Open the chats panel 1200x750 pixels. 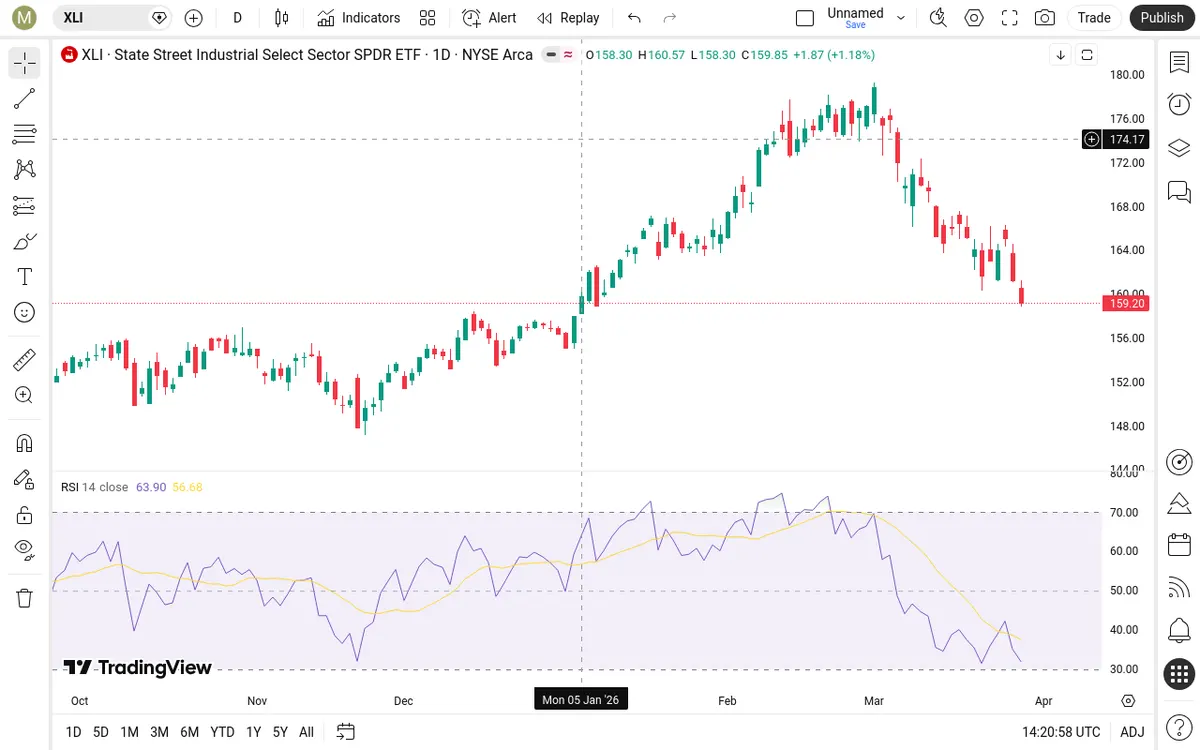1179,191
